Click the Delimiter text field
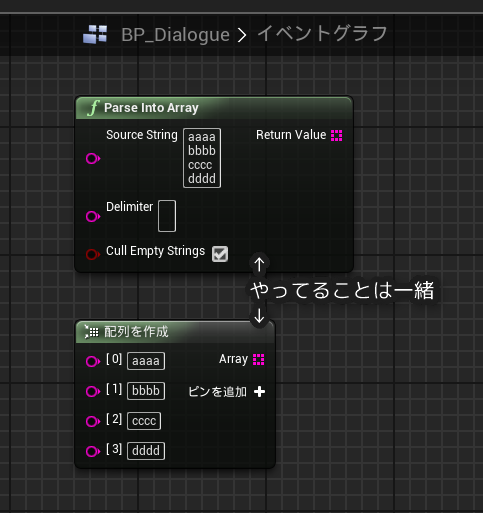The width and height of the screenshot is (483, 513). [167, 216]
